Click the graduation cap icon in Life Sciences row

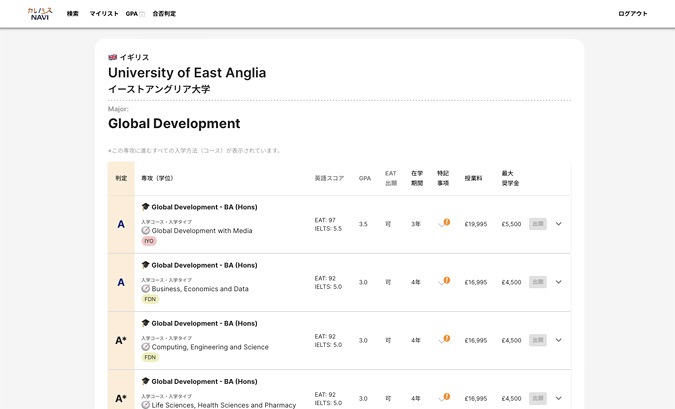click(x=146, y=381)
